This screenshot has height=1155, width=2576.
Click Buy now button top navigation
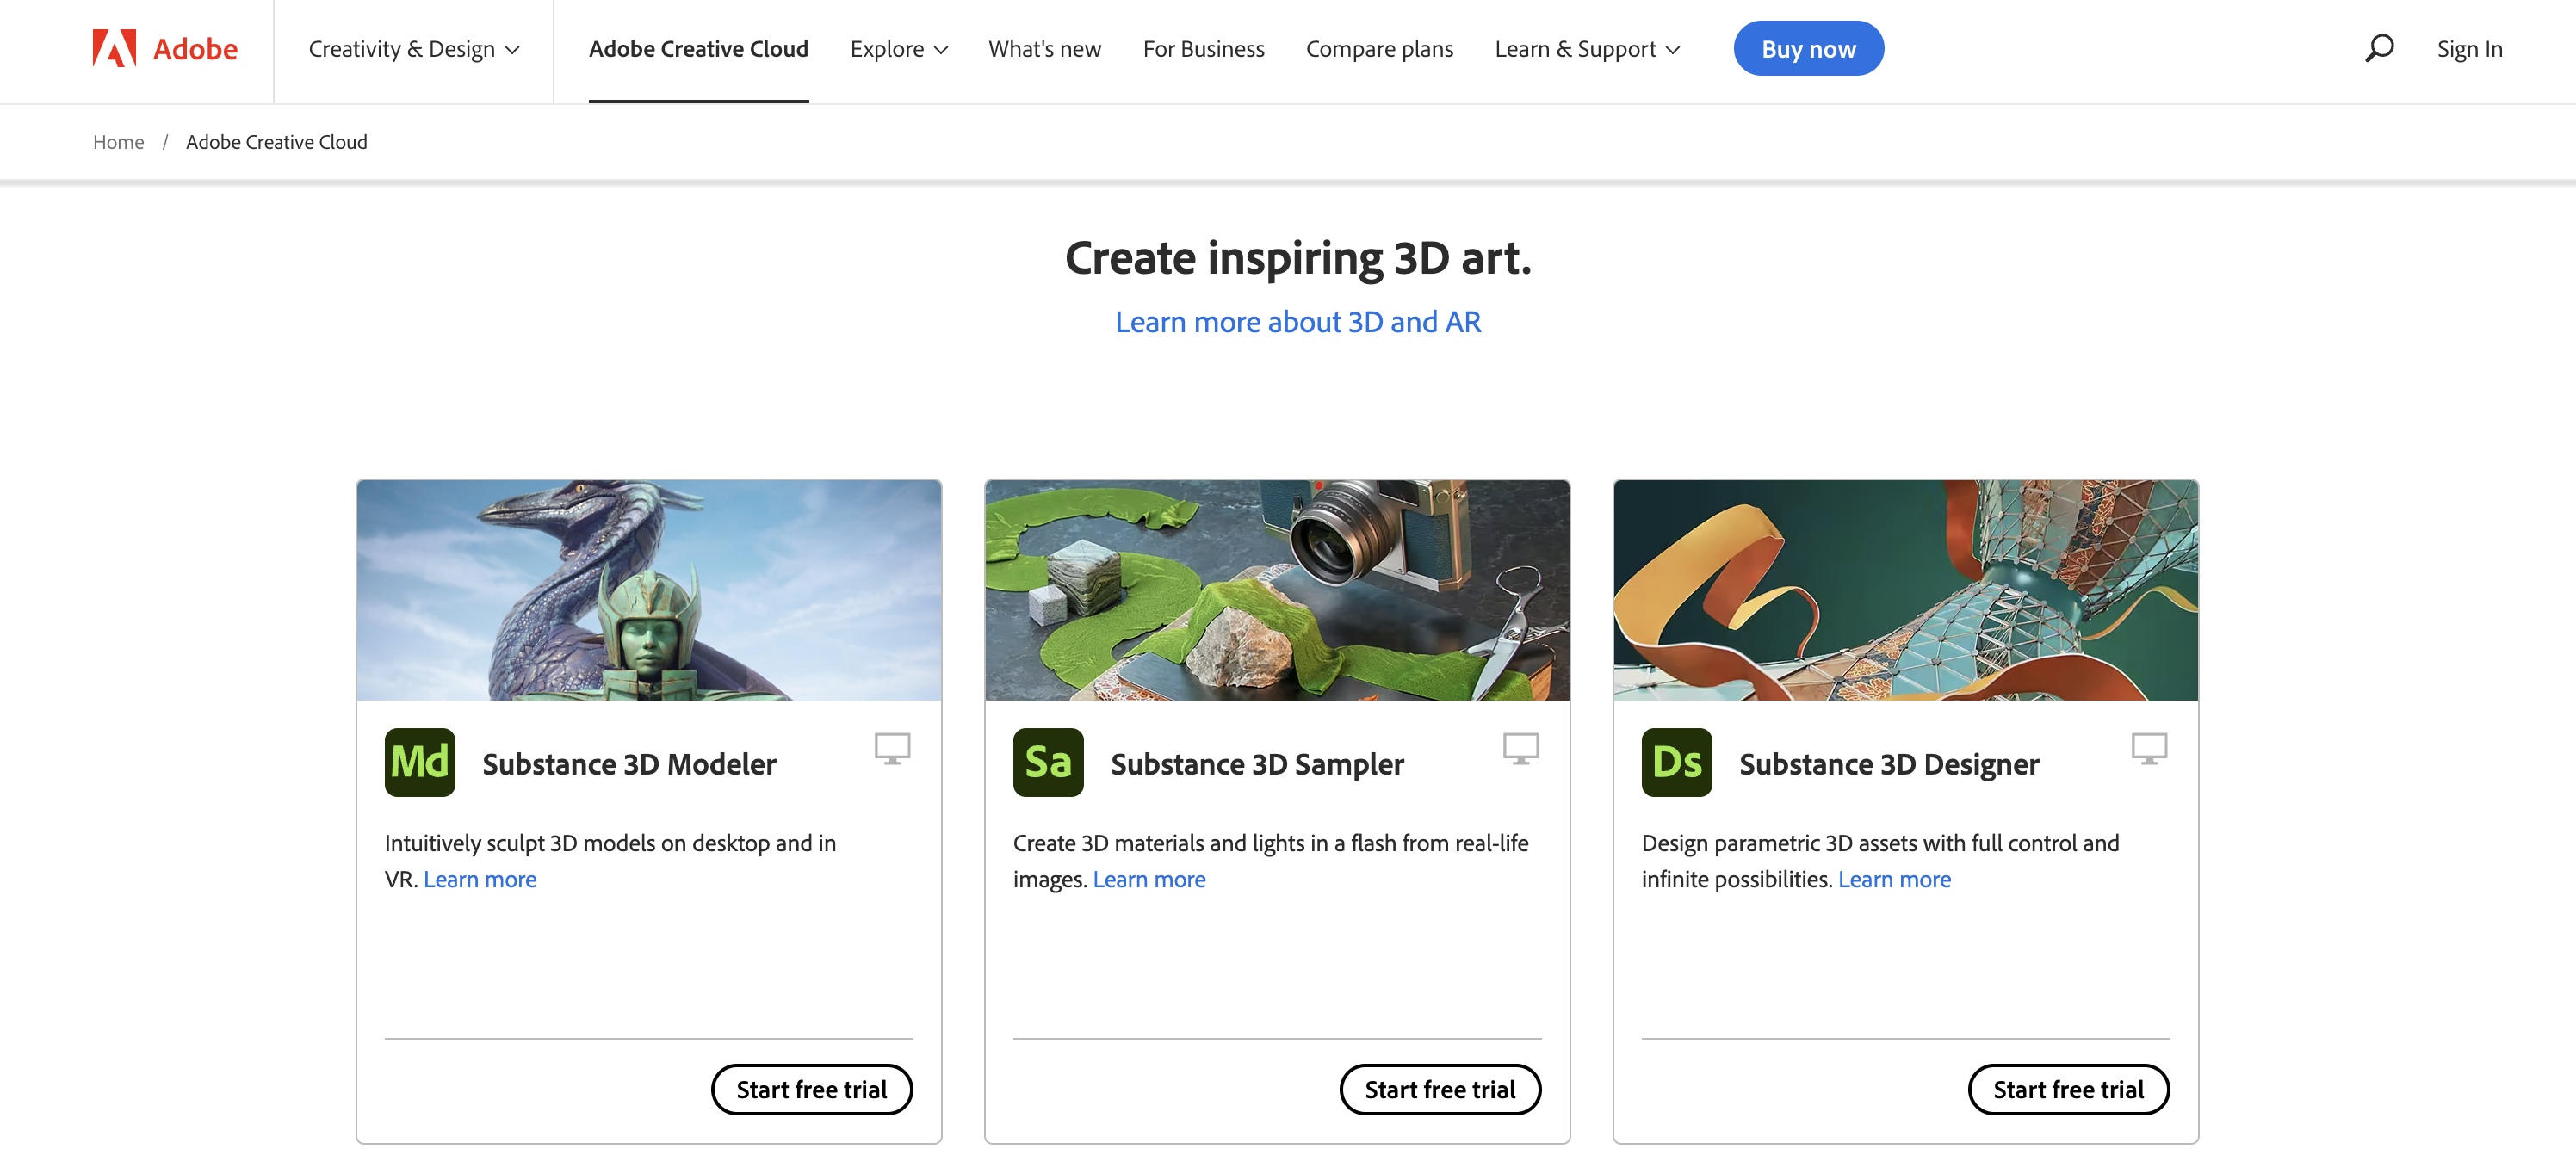pos(1809,47)
